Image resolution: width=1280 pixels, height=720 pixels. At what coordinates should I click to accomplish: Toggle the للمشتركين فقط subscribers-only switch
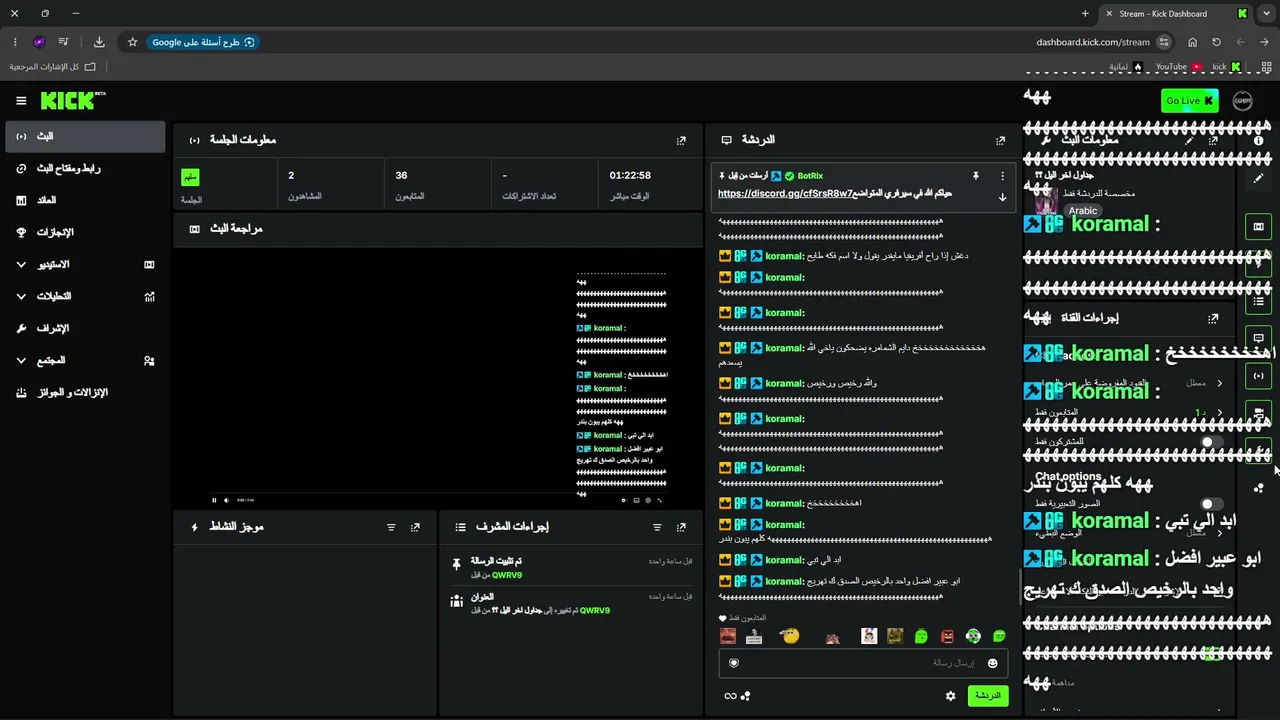pos(1210,442)
